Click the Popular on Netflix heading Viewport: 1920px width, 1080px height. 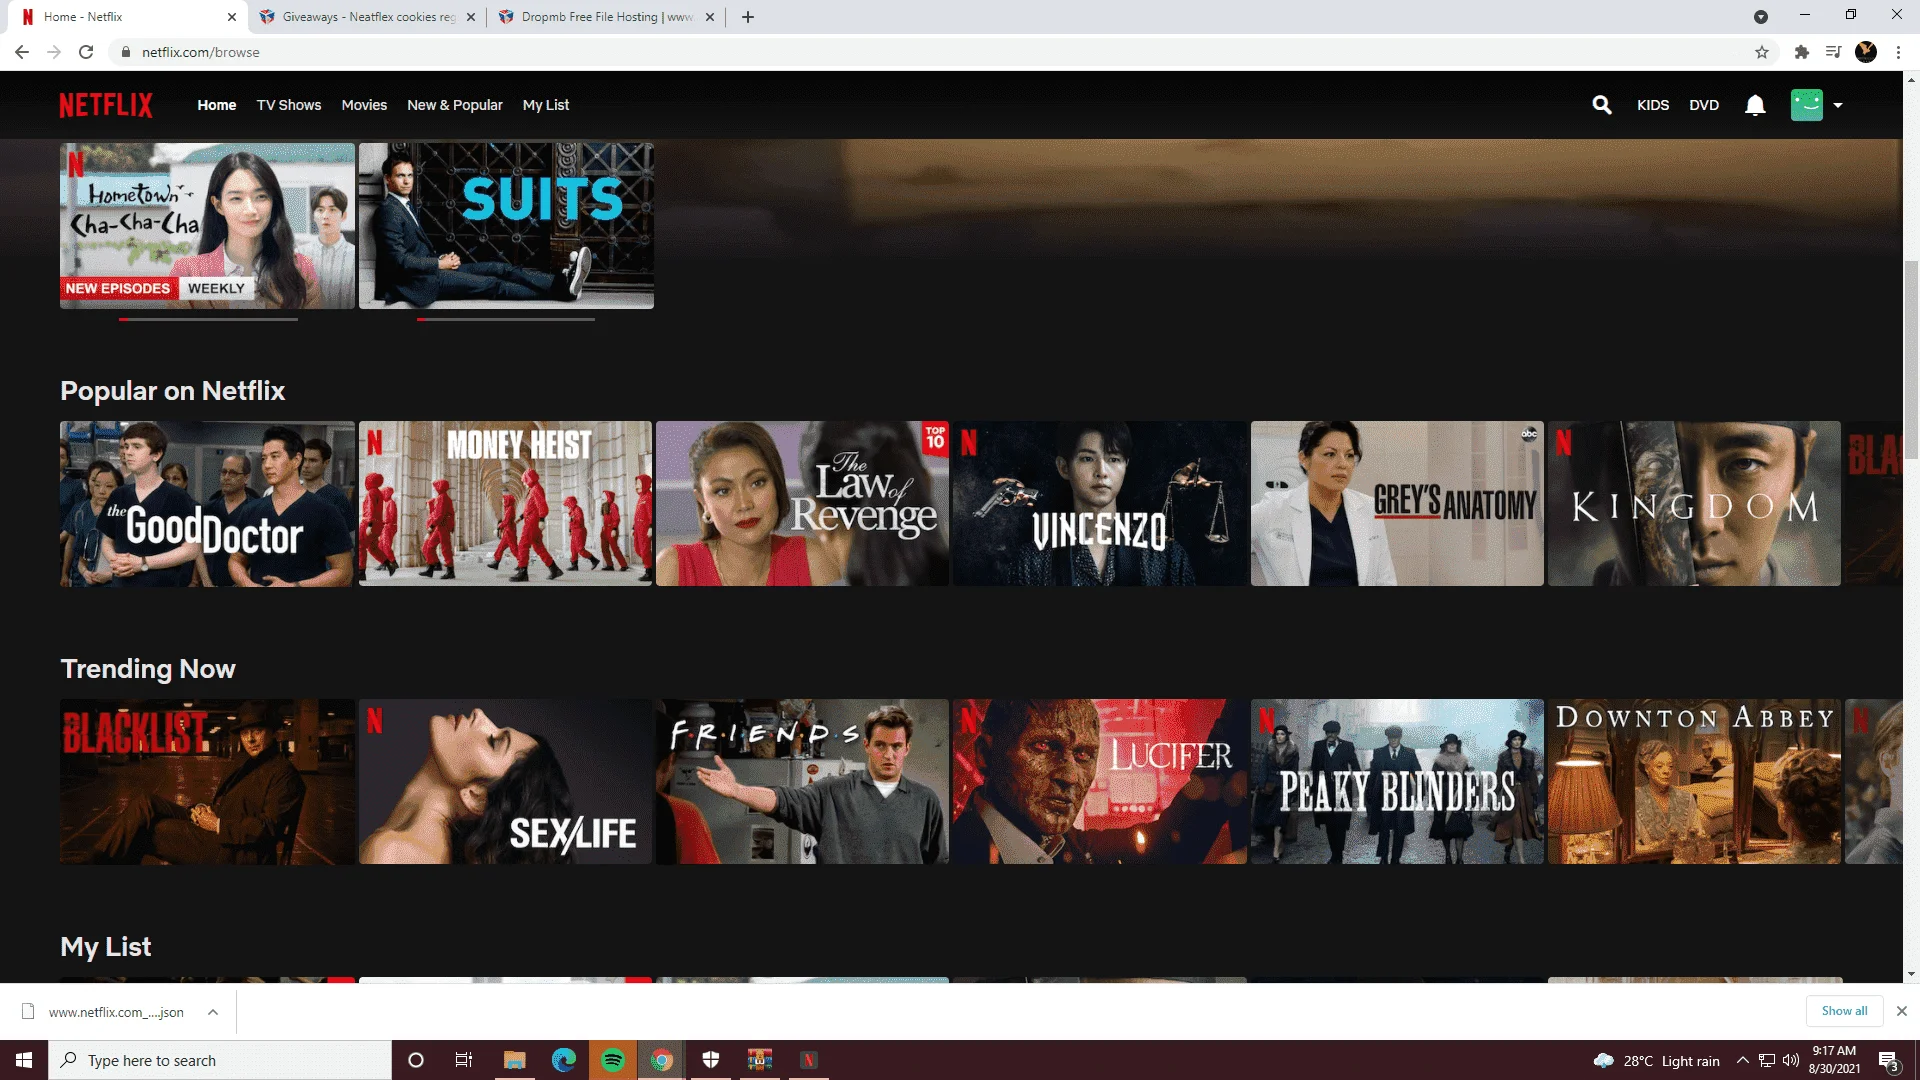coord(173,391)
